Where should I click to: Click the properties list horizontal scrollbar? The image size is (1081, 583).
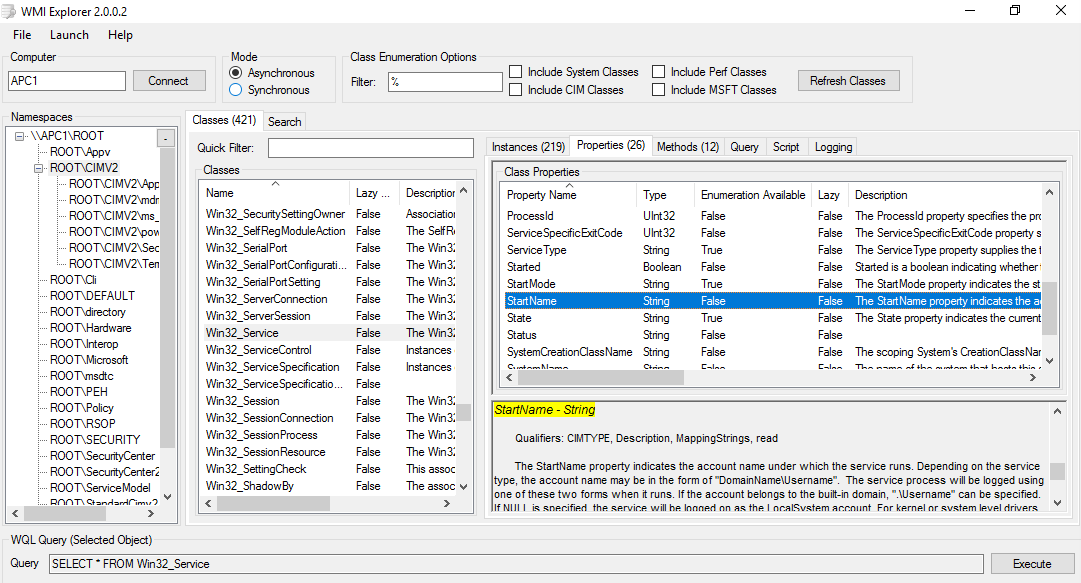(600, 377)
